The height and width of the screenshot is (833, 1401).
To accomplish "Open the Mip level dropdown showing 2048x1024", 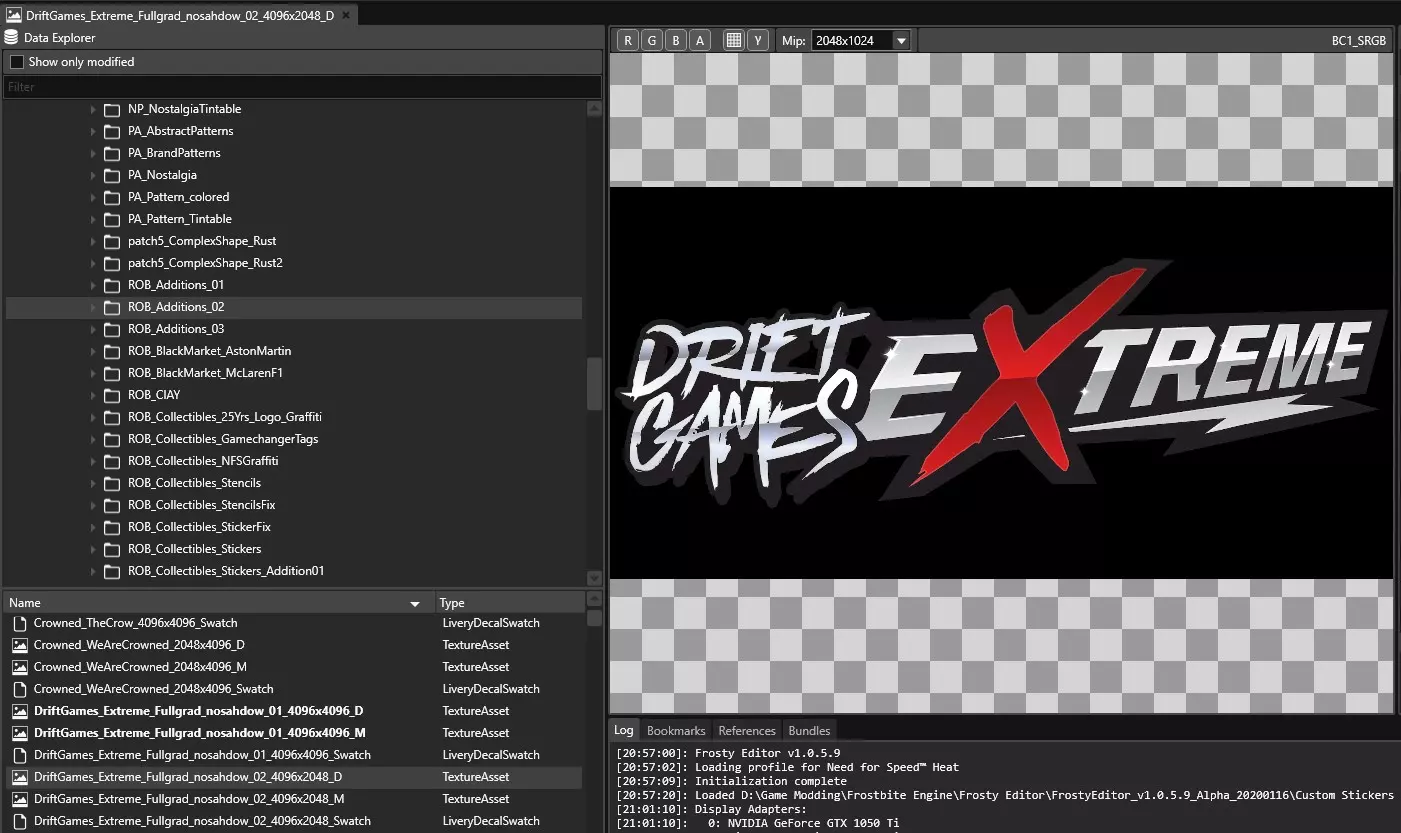I will (861, 40).
